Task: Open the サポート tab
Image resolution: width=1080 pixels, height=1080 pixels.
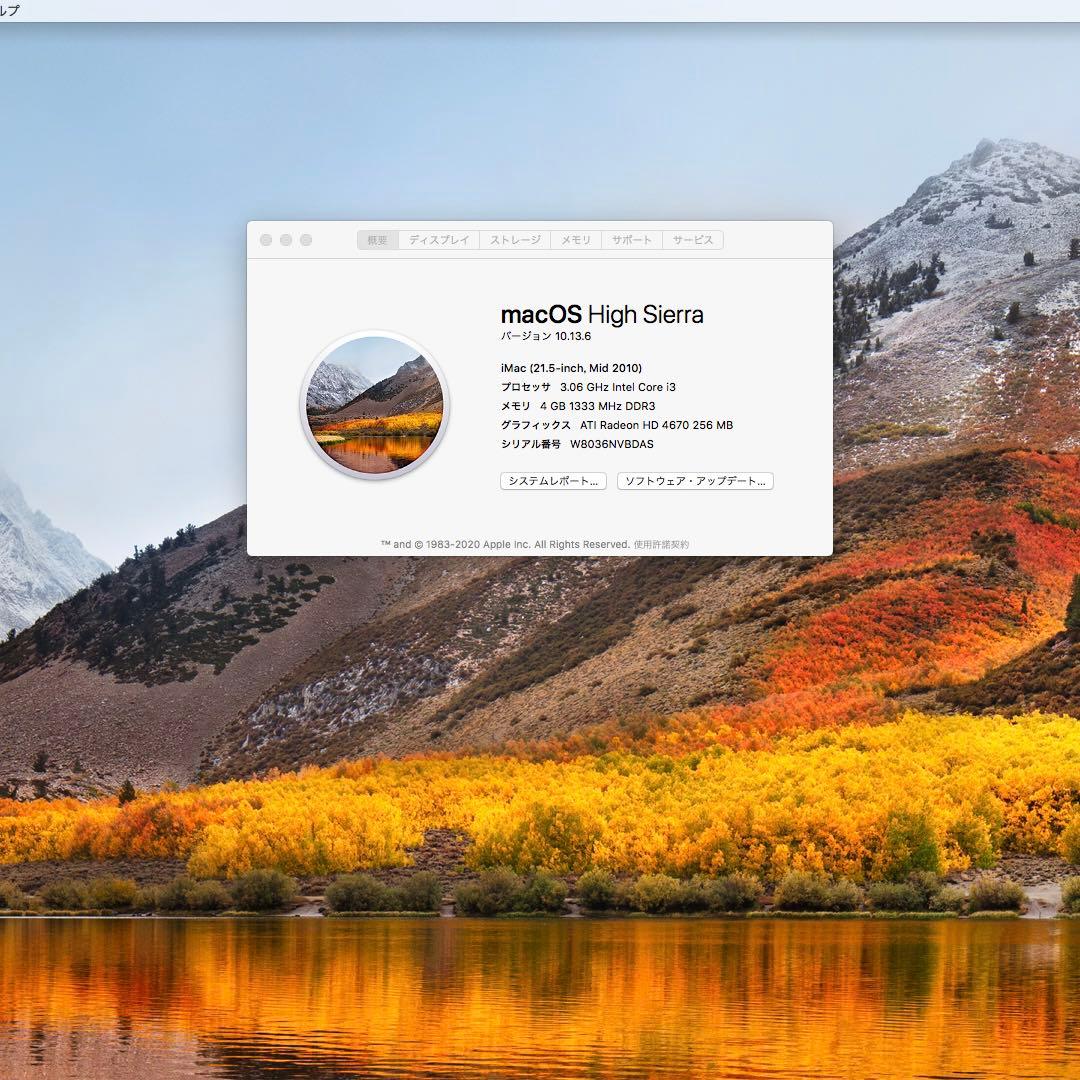Action: tap(632, 240)
